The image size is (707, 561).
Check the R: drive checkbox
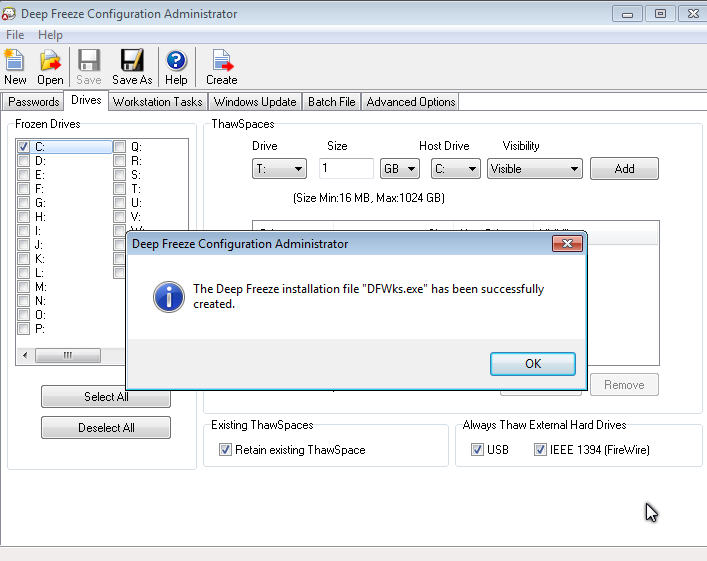pos(119,161)
